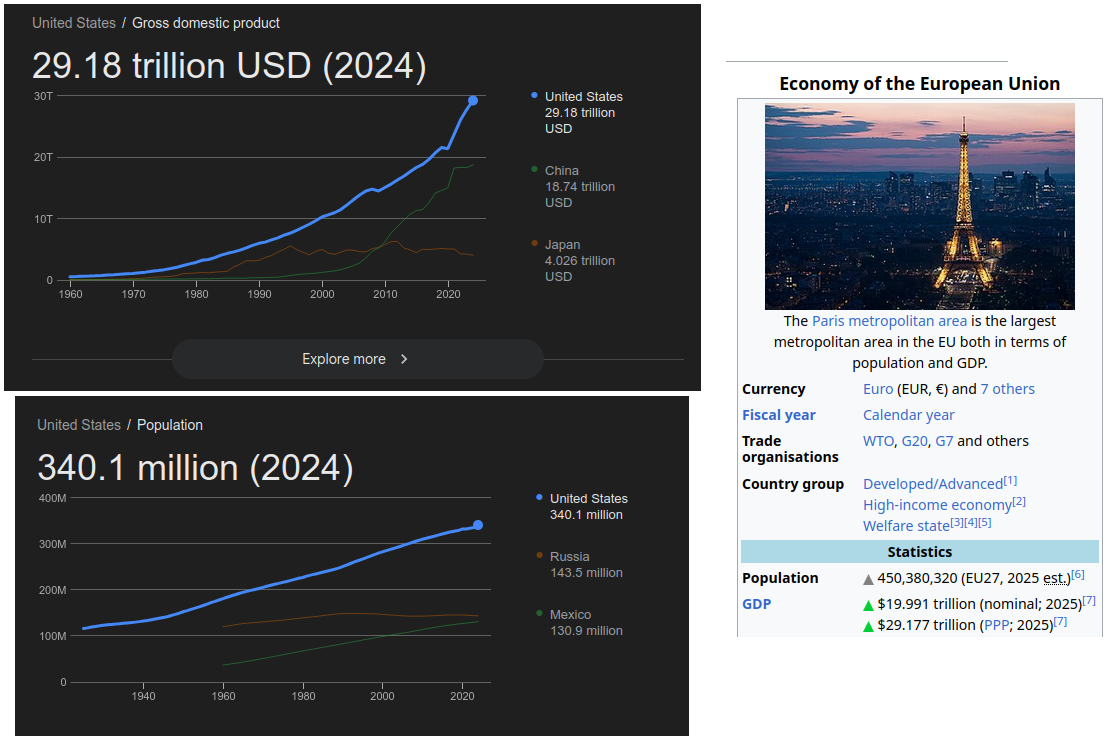Select the United States GDP legend dot
Image resolution: width=1109 pixels, height=743 pixels.
click(534, 95)
